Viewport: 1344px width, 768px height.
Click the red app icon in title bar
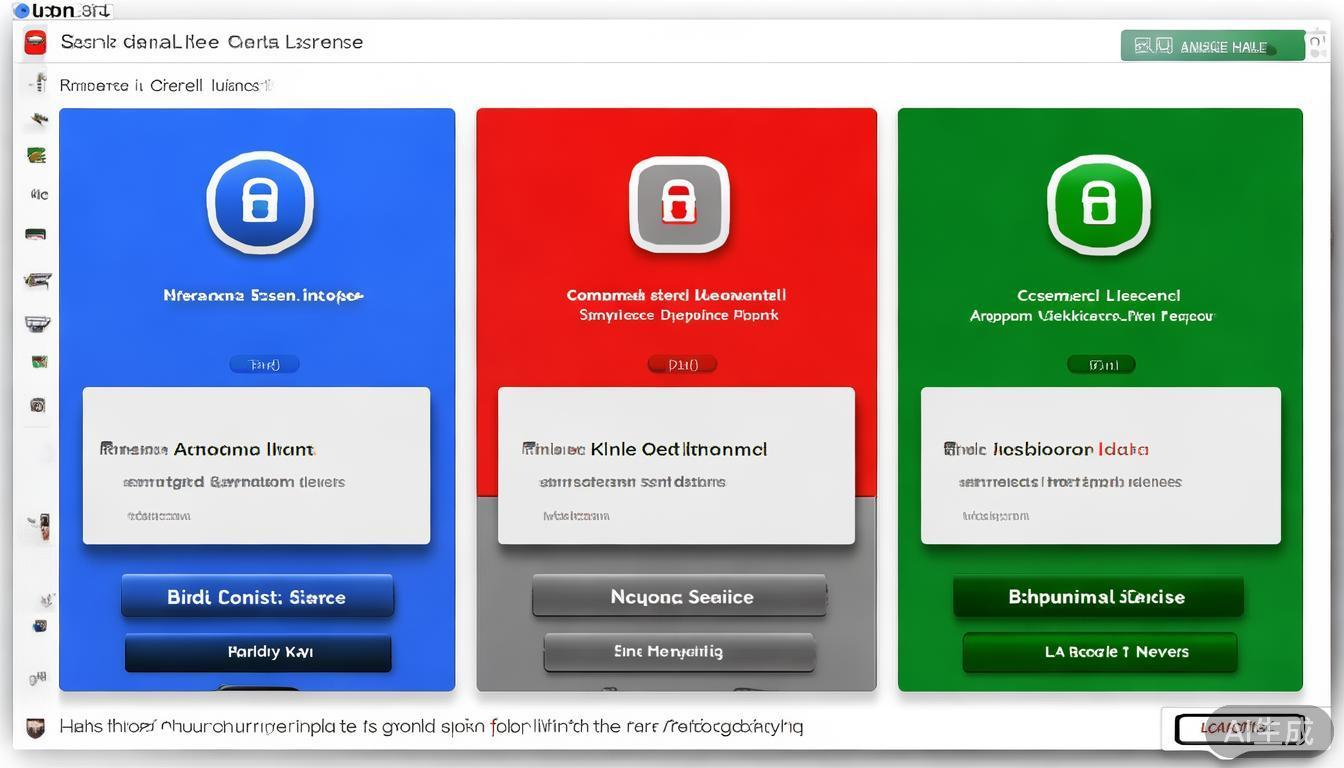(x=36, y=42)
